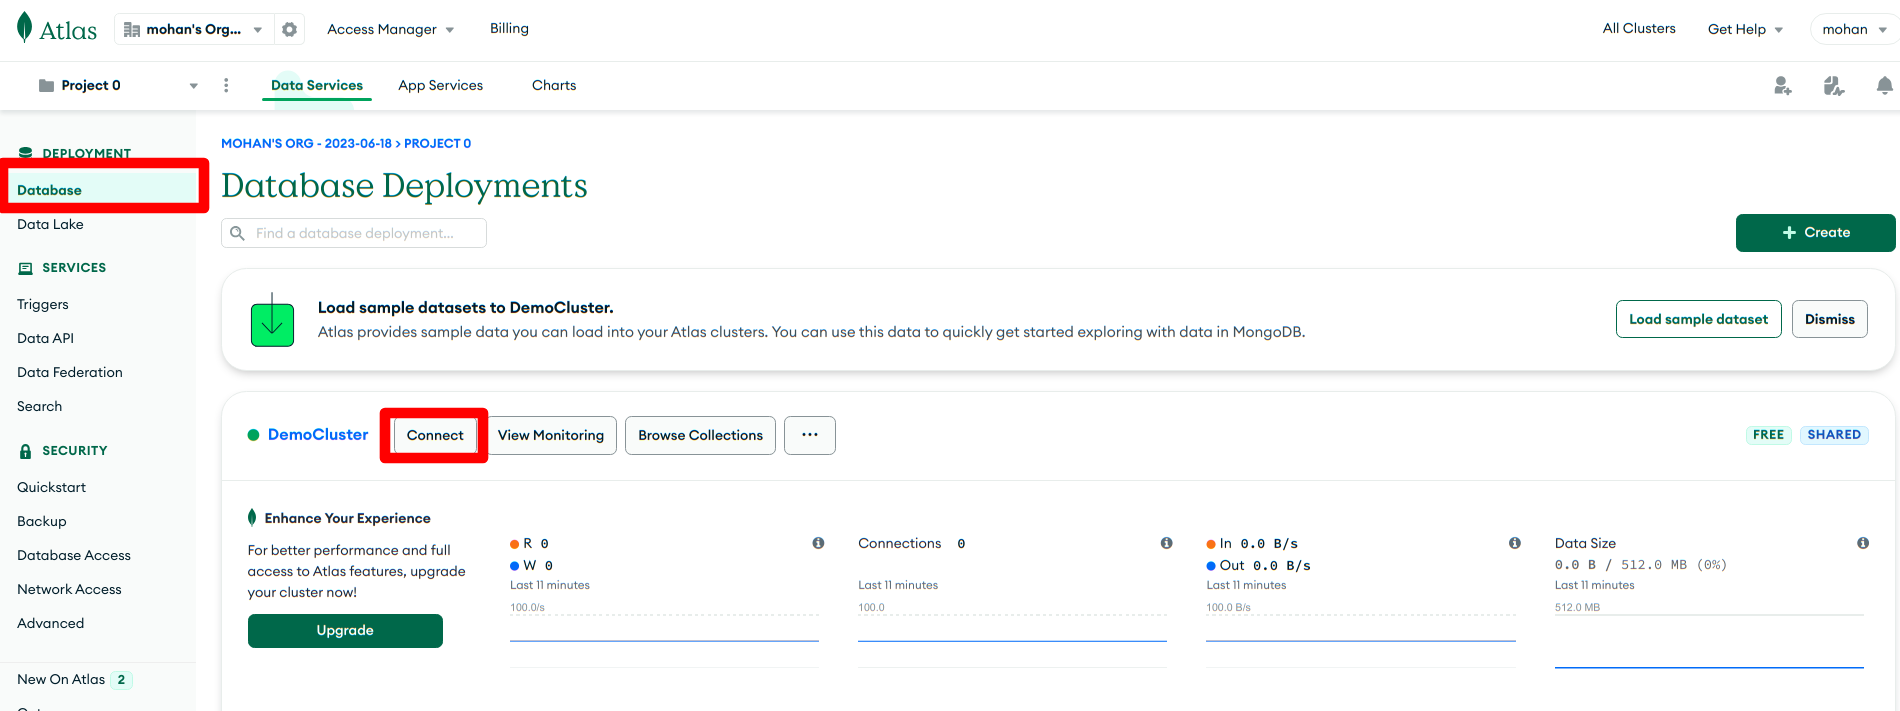Click Load sample dataset button
This screenshot has height=711, width=1900.
click(1698, 319)
